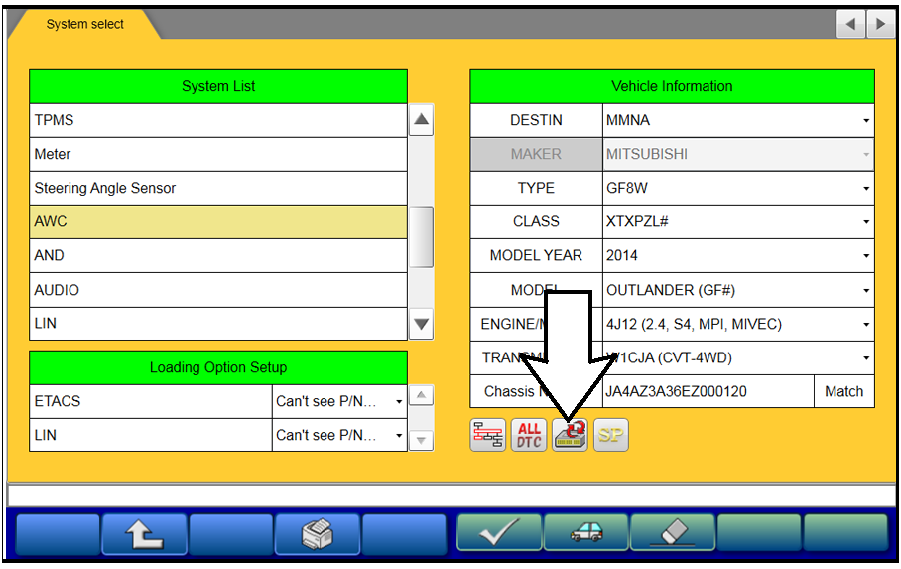Click the Chassis No. input field

(707, 391)
